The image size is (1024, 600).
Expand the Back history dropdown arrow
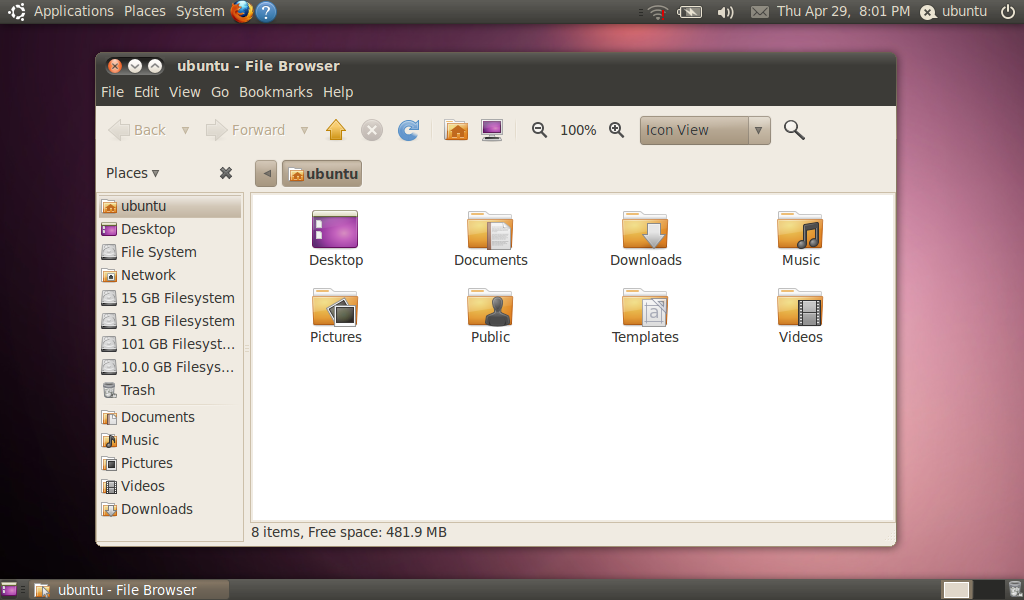pos(185,130)
